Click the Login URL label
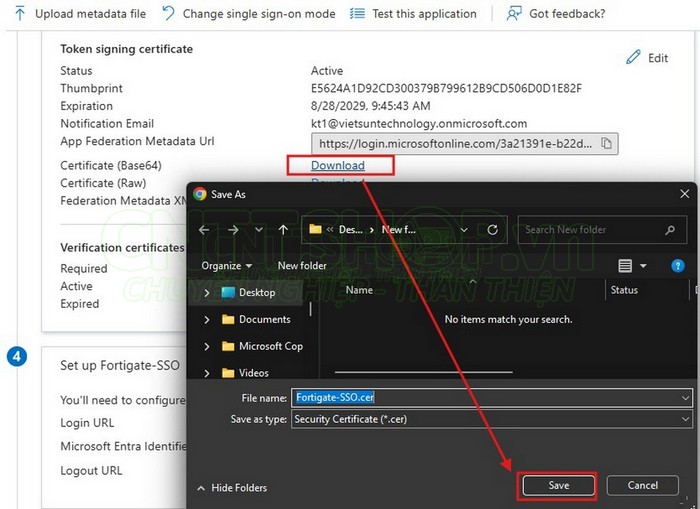 pyautogui.click(x=87, y=422)
